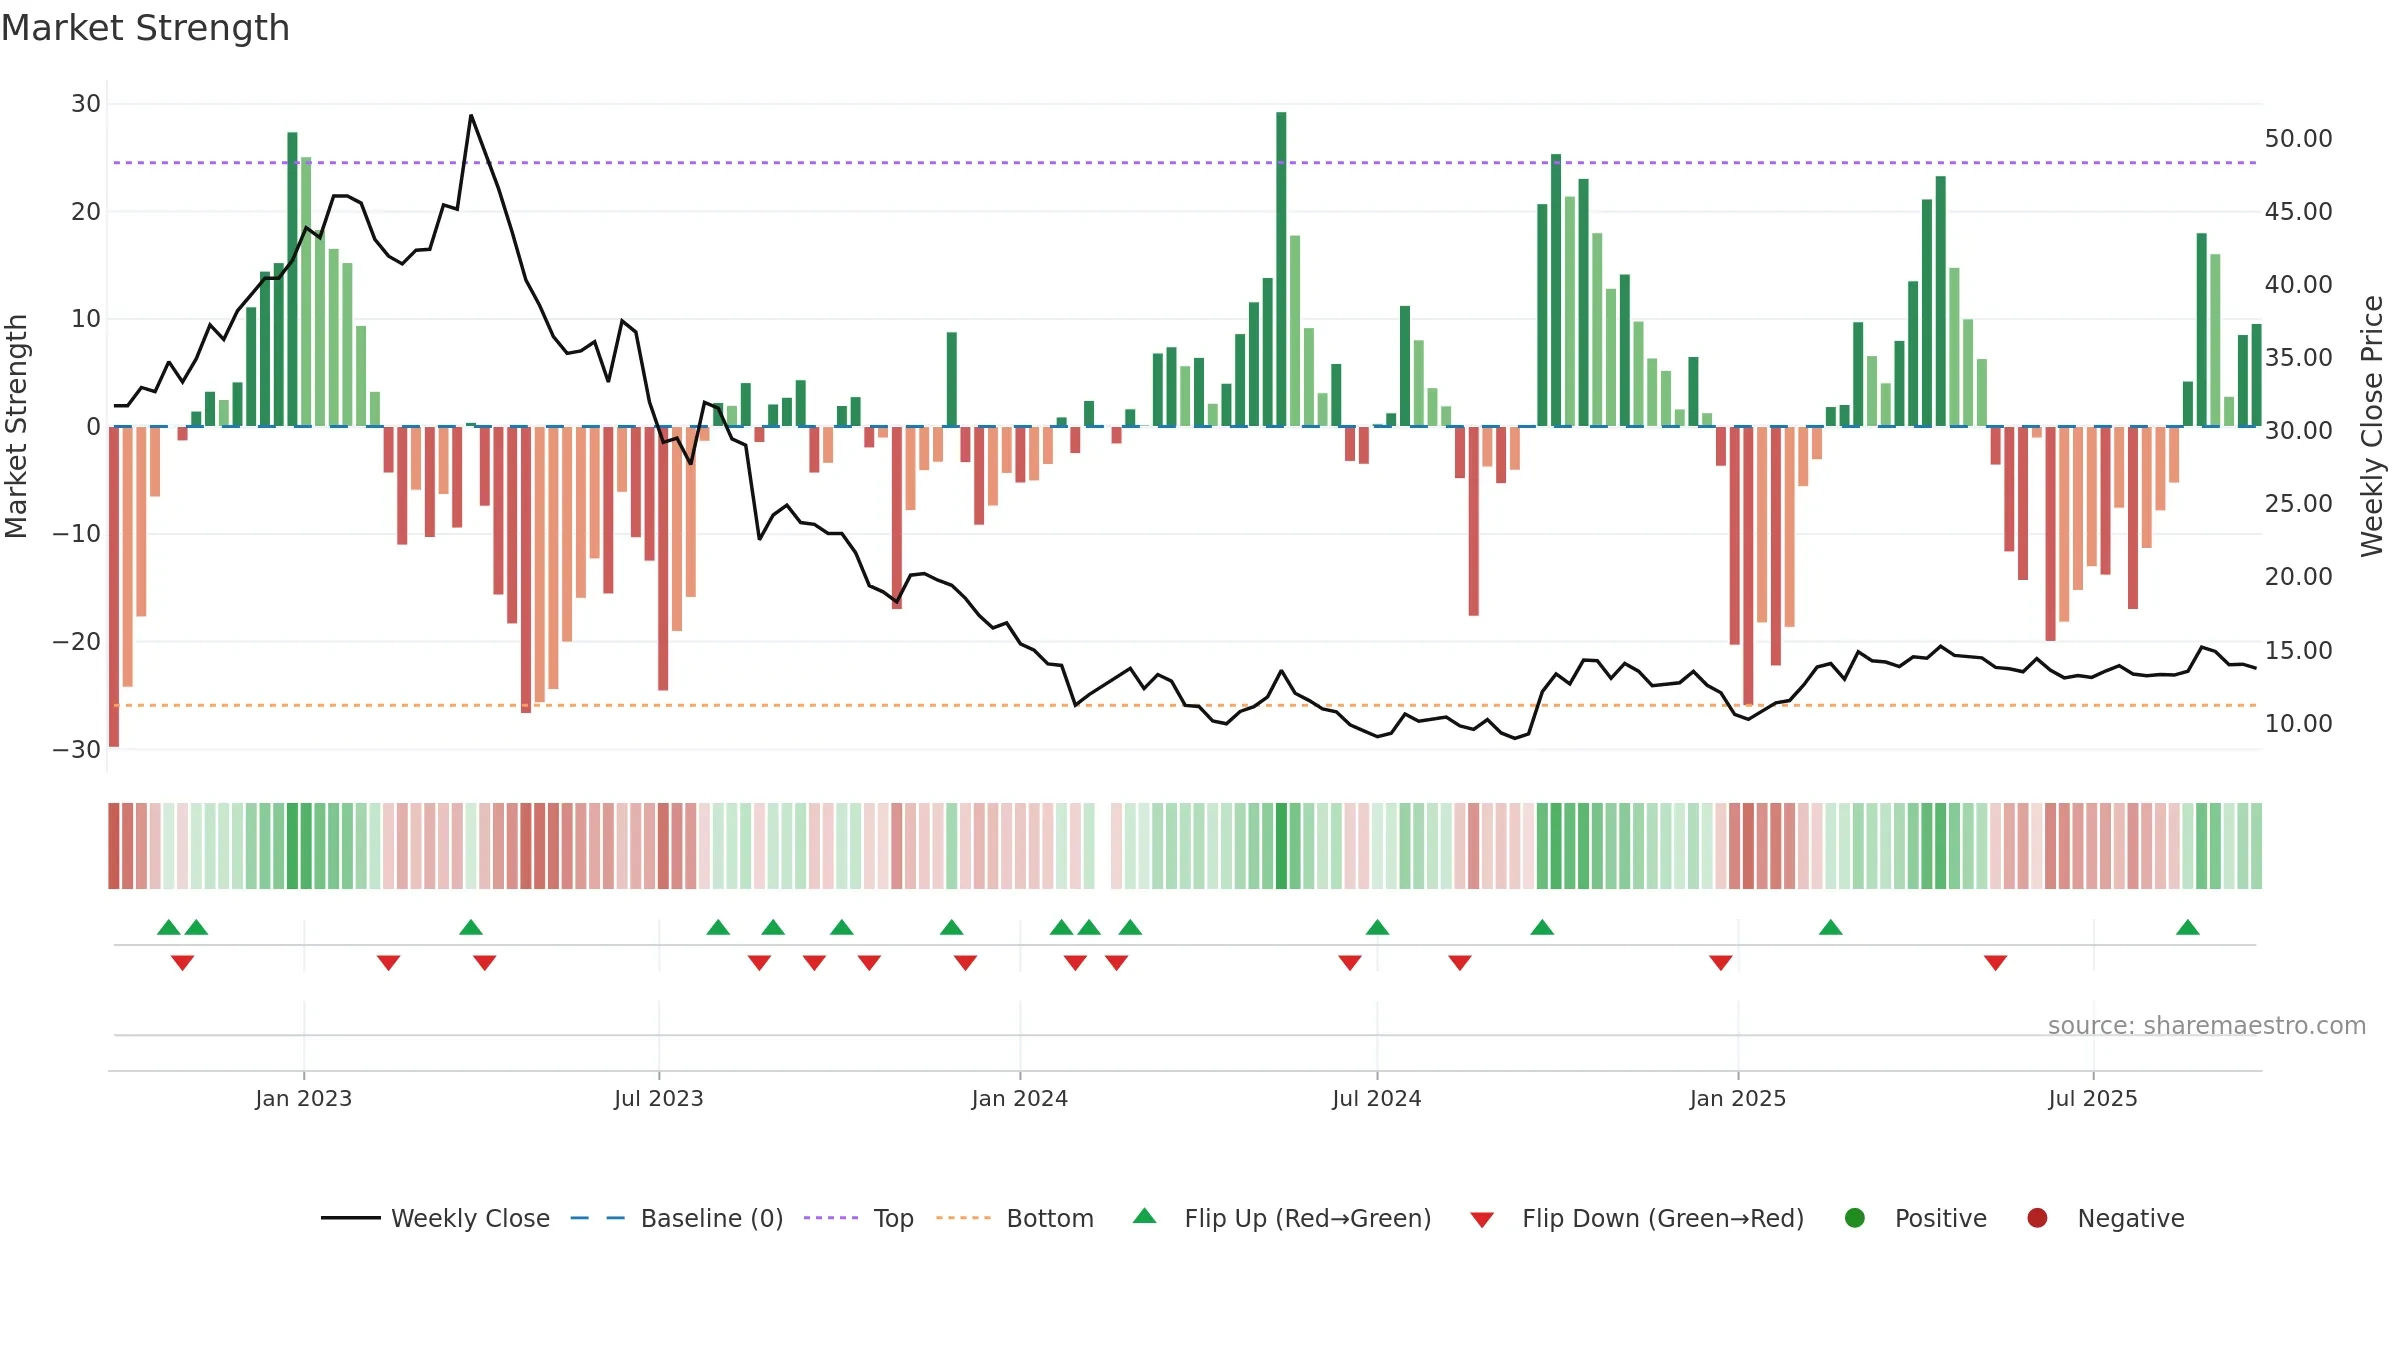Click the tallest green bar near April 2024
The width and height of the screenshot is (2400, 1350).
(1281, 269)
